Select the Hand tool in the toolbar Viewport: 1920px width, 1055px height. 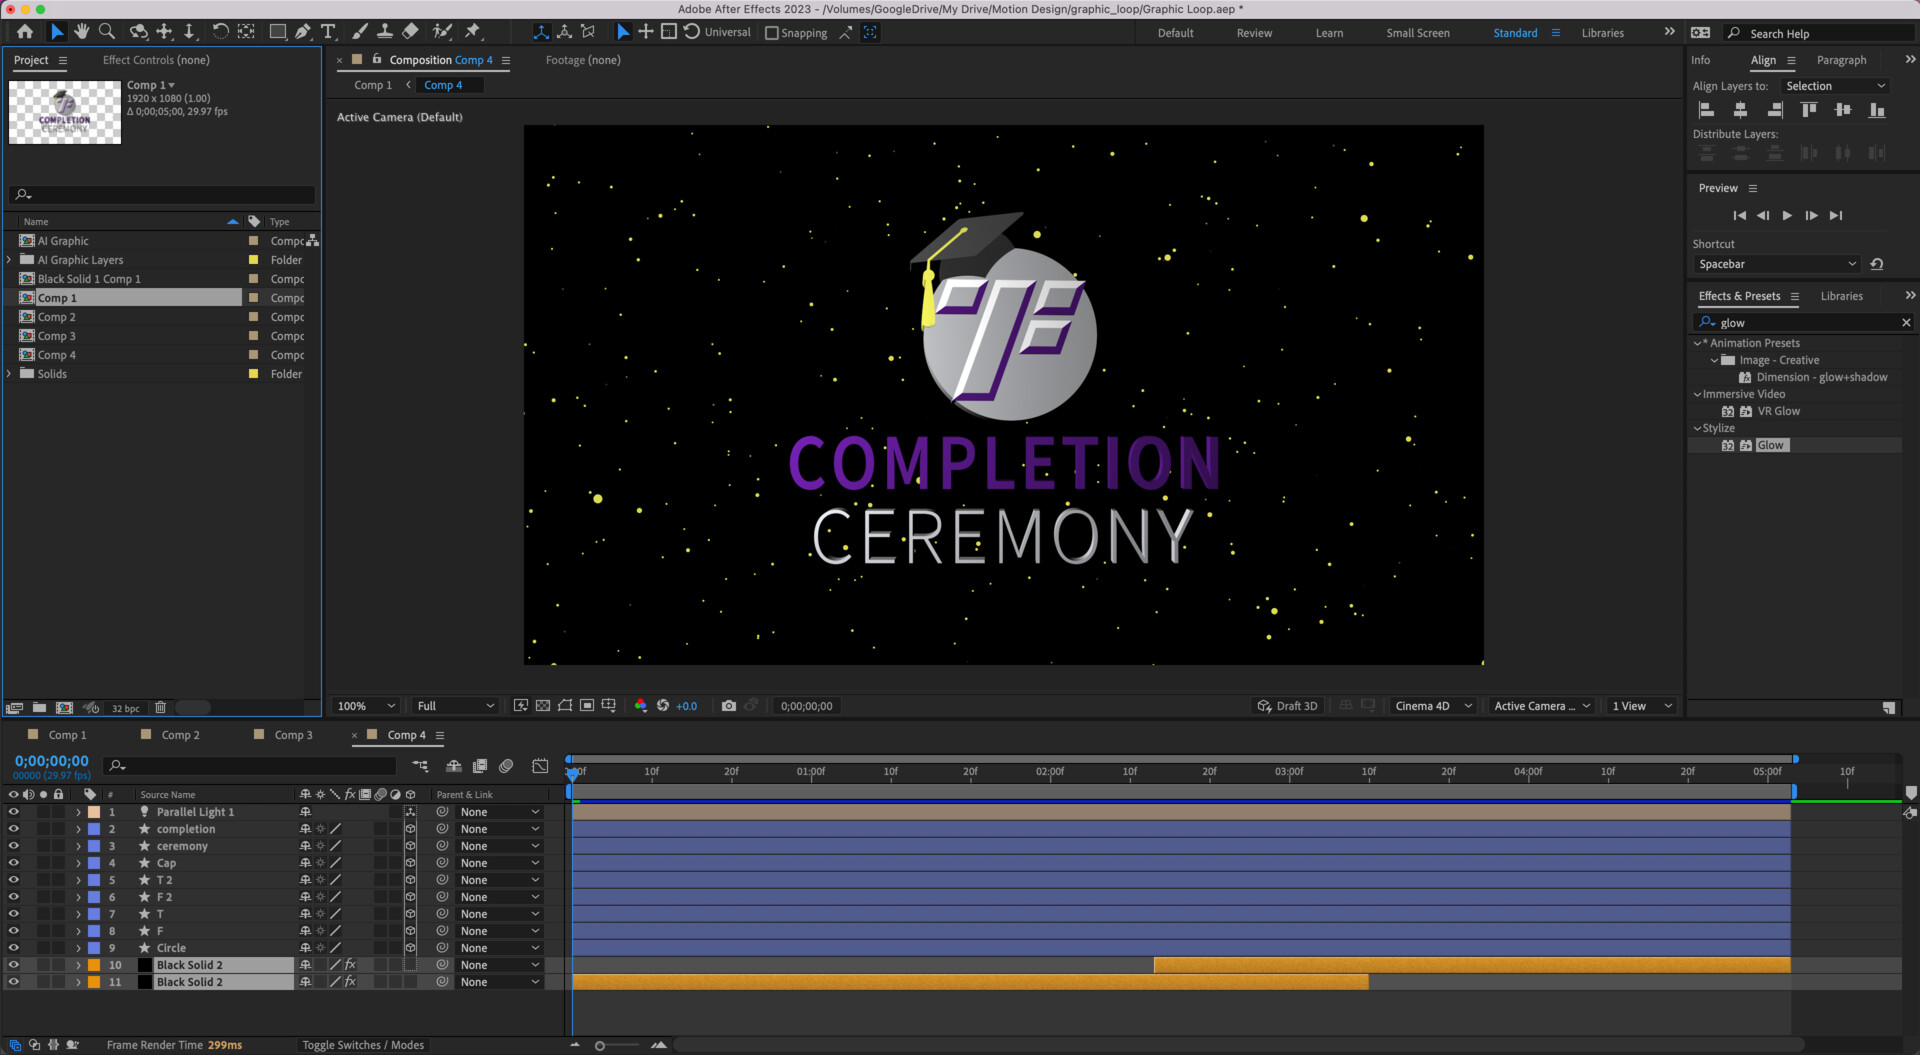pos(82,31)
